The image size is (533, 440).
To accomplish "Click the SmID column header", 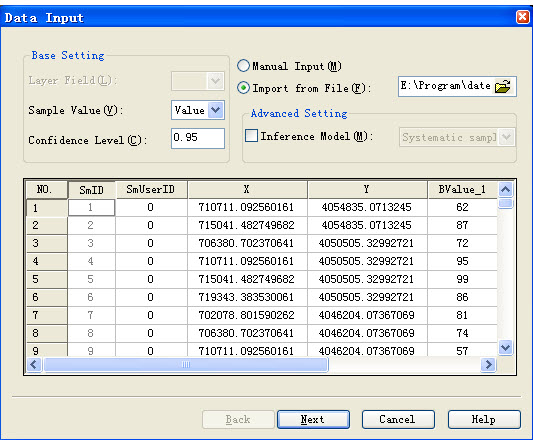I will [x=91, y=190].
